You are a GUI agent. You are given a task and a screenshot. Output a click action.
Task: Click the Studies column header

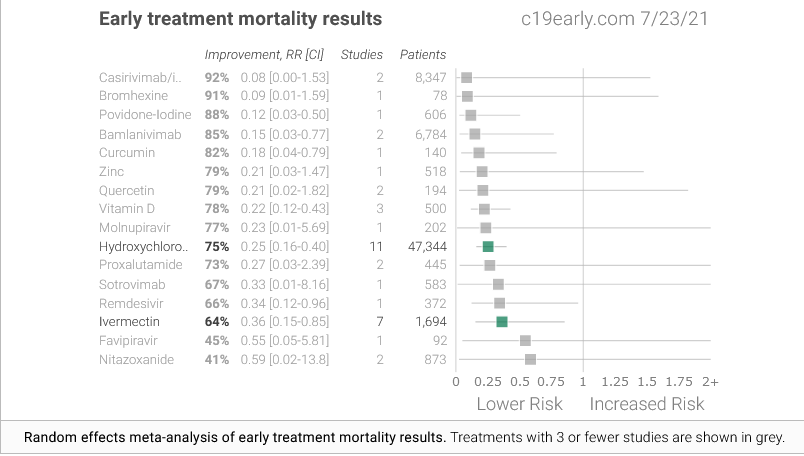(x=360, y=54)
